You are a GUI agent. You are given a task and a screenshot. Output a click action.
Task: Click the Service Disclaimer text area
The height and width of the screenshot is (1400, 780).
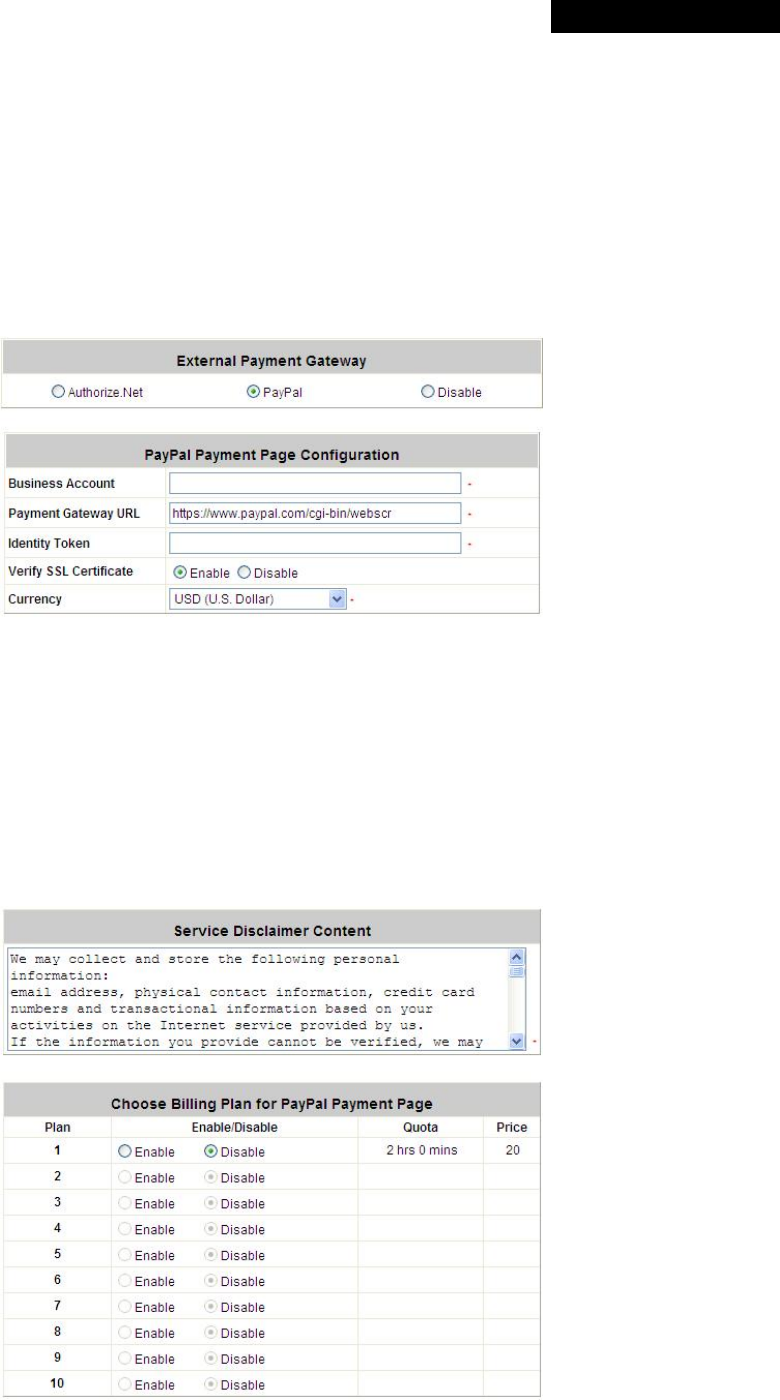[259, 1000]
